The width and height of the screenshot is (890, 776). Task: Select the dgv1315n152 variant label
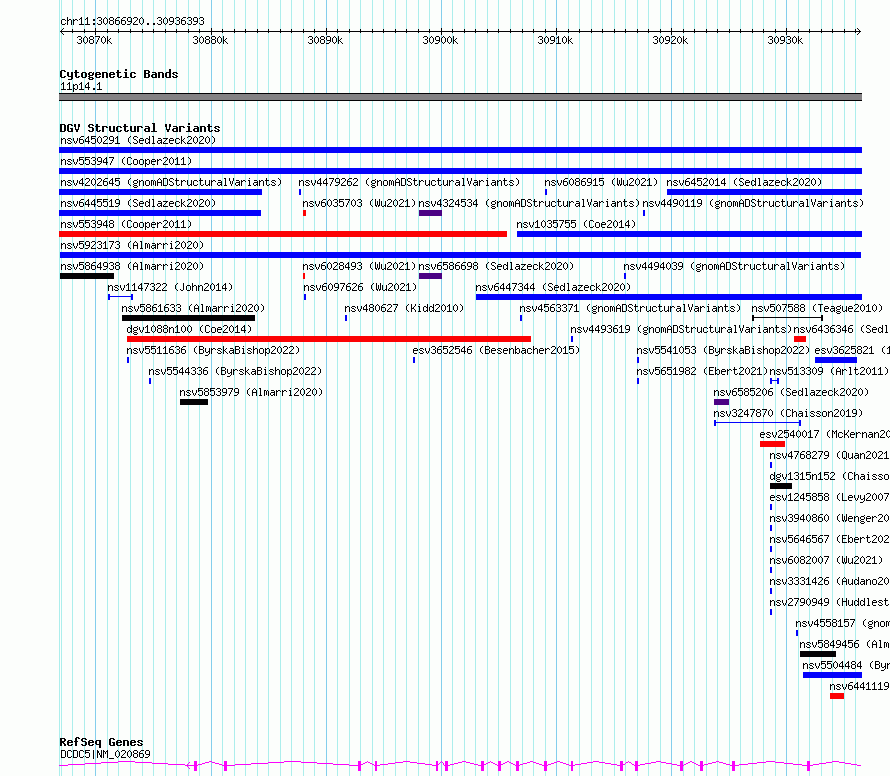pyautogui.click(x=829, y=476)
